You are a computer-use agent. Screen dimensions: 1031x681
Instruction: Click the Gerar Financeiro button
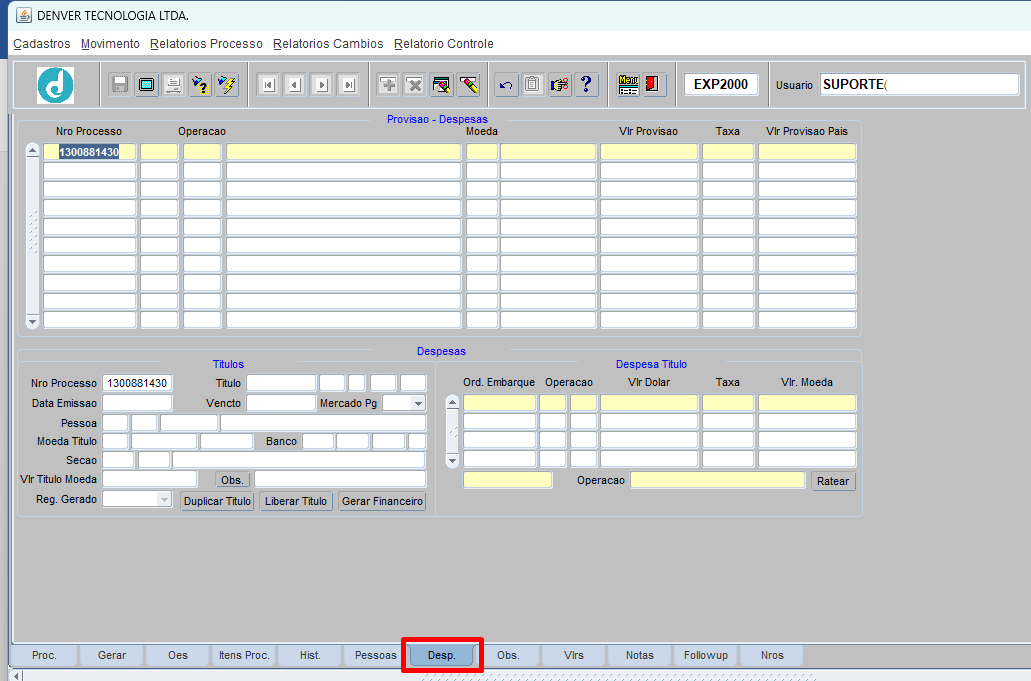[x=383, y=501]
